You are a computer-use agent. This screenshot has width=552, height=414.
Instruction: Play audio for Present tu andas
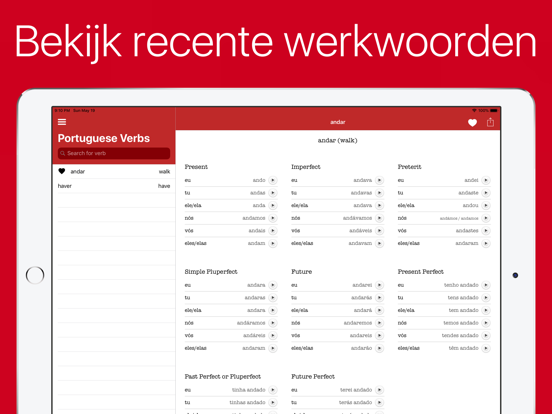(x=273, y=193)
